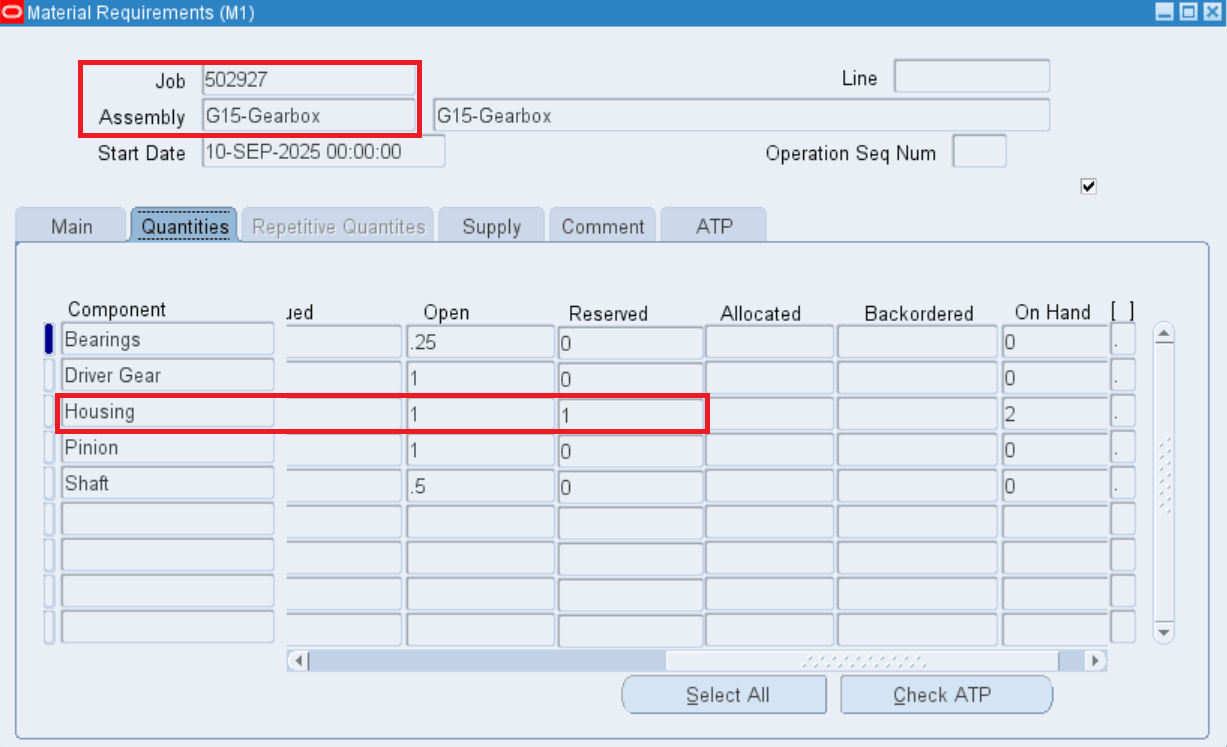Click the Oracle logo in the title bar

(14, 13)
